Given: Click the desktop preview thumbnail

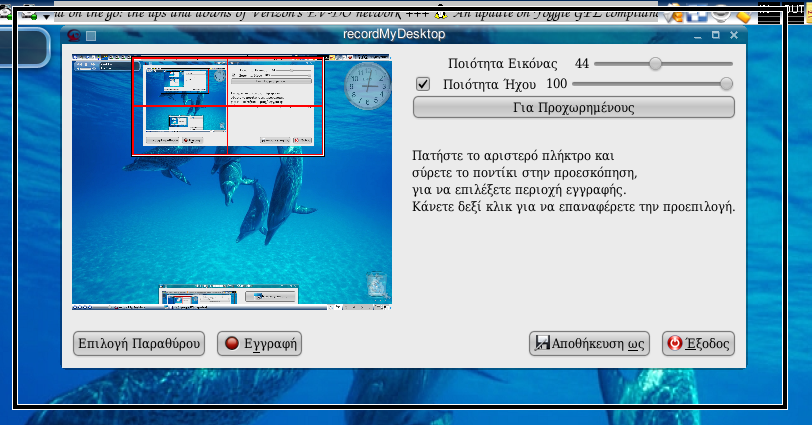Looking at the screenshot, I should pyautogui.click(x=232, y=182).
